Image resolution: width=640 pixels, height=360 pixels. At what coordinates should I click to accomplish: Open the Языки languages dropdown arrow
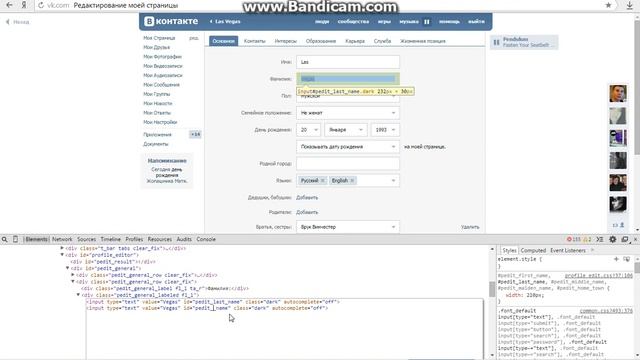[393, 180]
